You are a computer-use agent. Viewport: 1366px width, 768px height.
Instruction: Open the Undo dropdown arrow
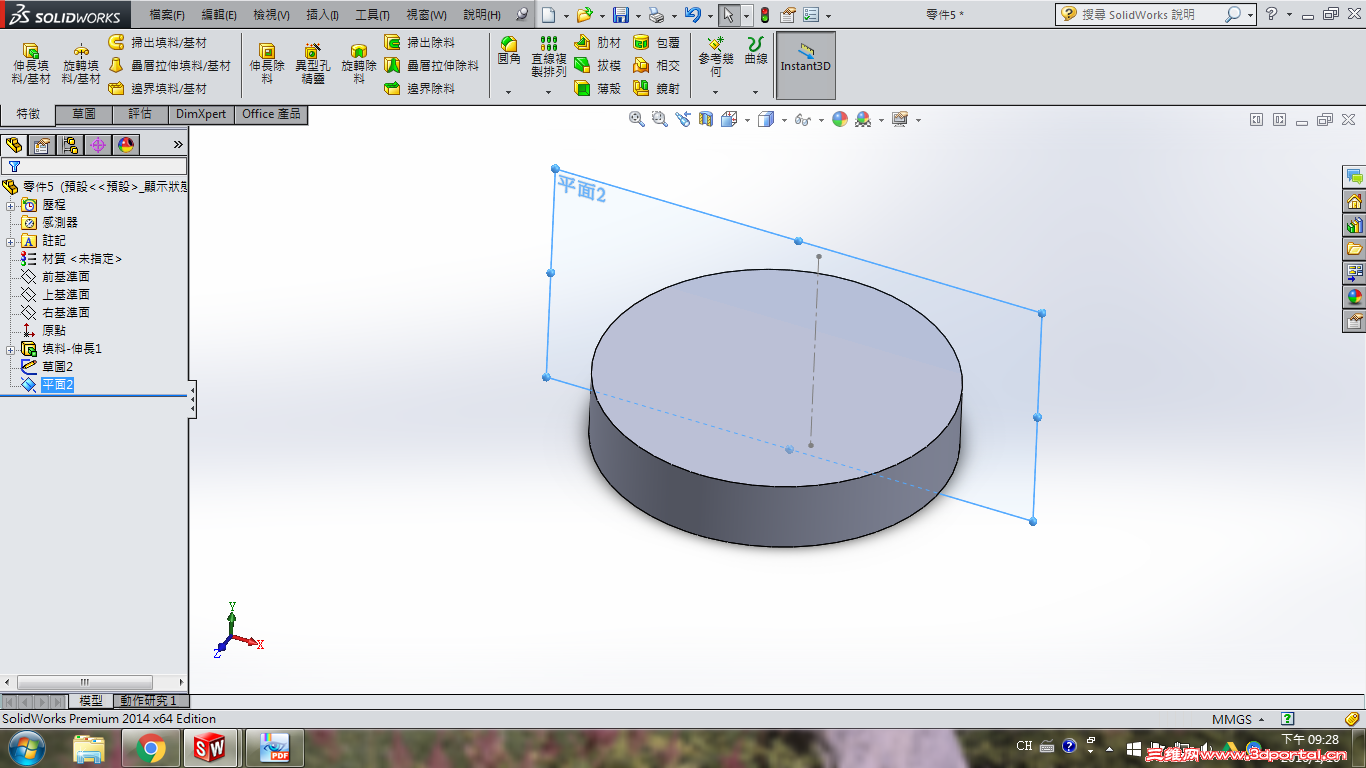coord(709,16)
